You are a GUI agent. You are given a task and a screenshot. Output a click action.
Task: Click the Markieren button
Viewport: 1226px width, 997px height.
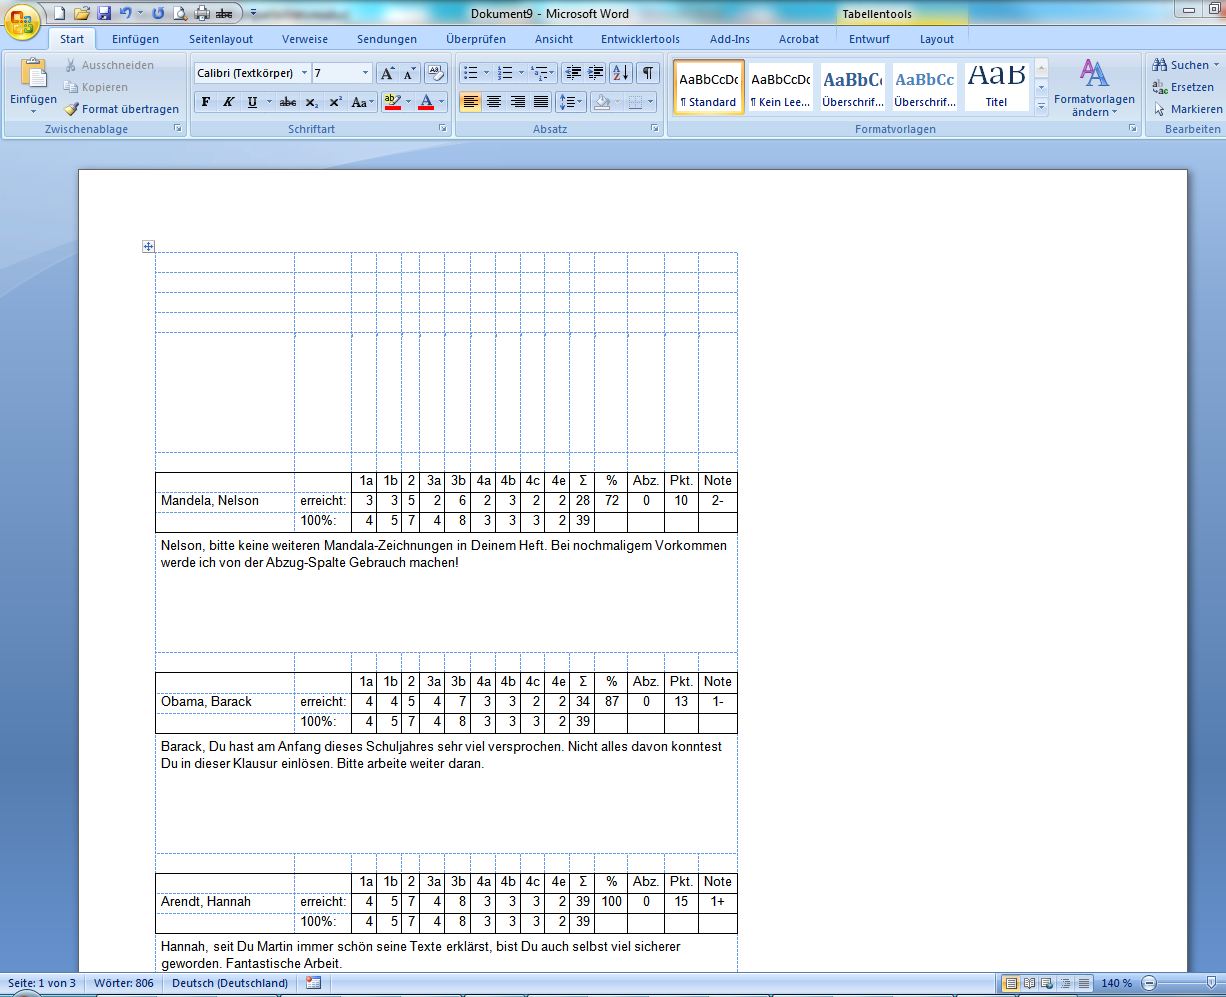pos(1188,109)
